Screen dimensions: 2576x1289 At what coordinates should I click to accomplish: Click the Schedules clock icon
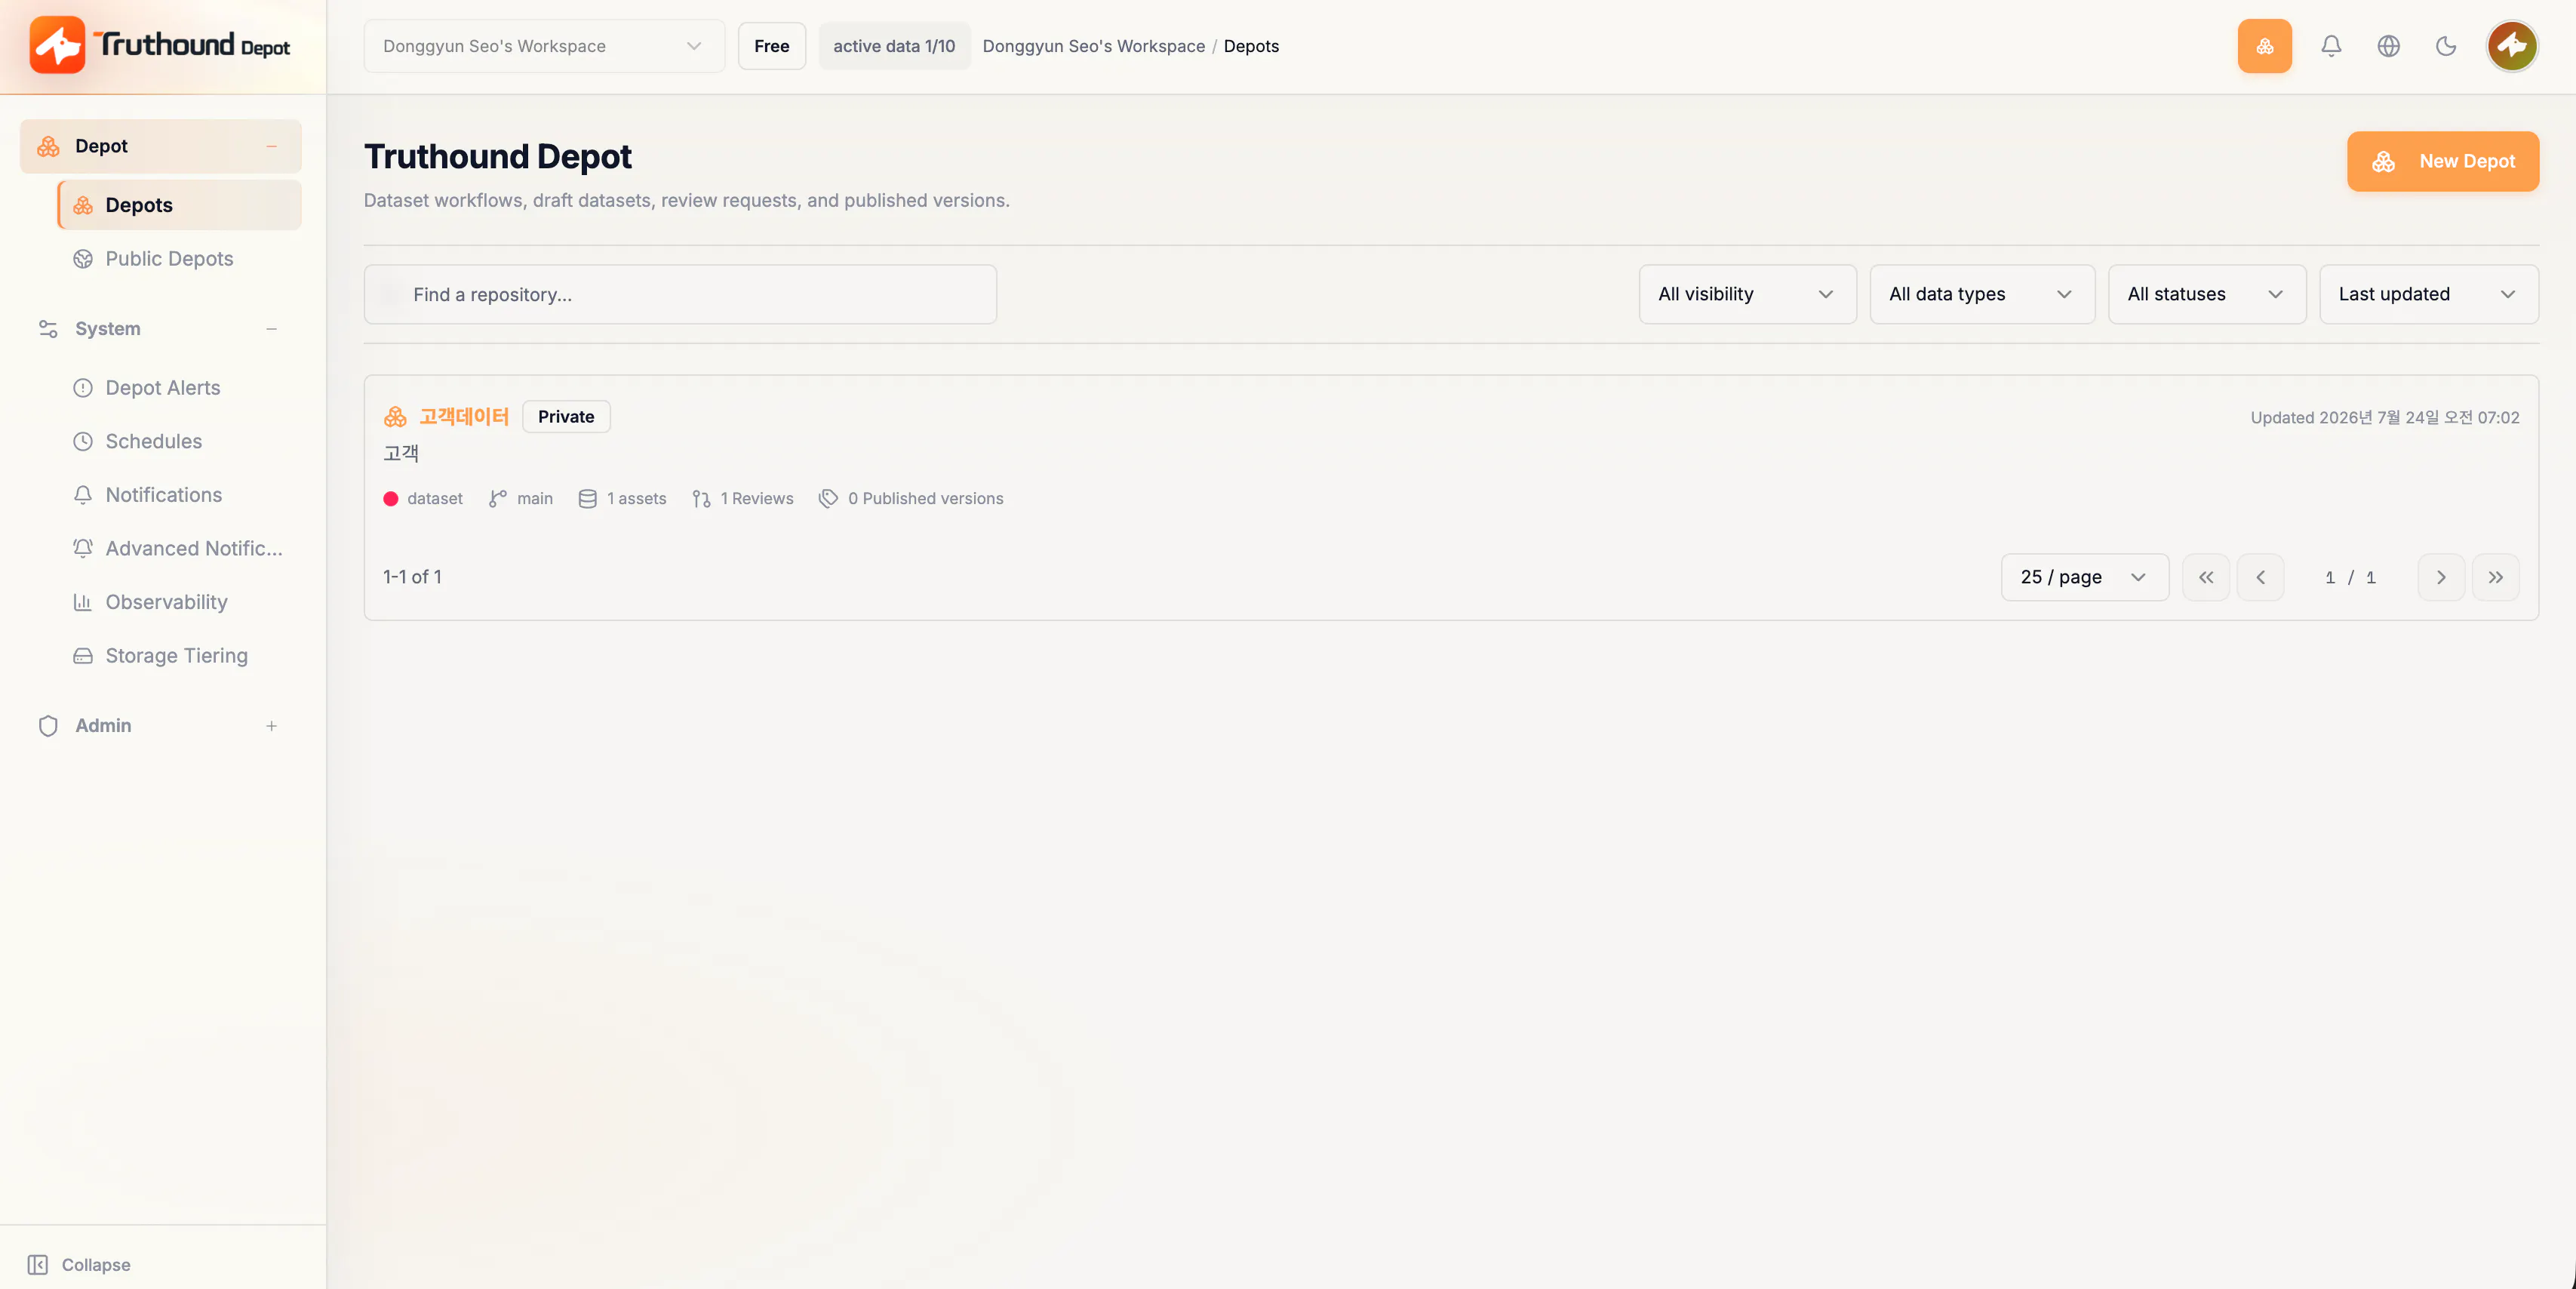point(83,442)
